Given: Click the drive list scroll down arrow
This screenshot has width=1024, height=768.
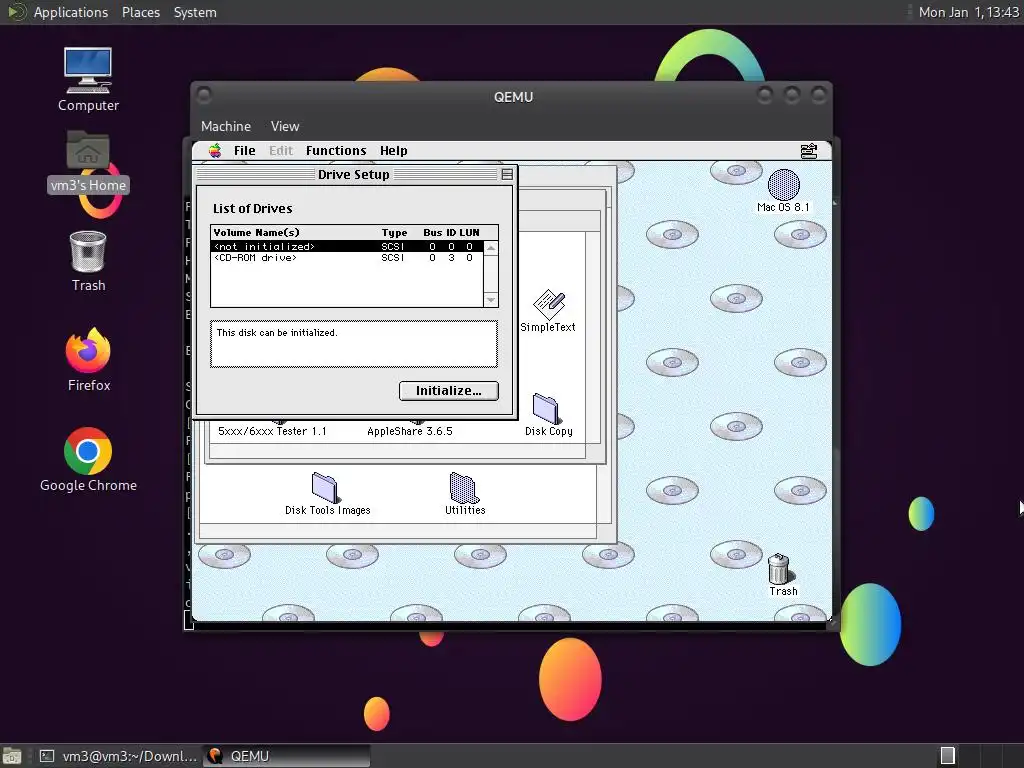Looking at the screenshot, I should coord(491,300).
